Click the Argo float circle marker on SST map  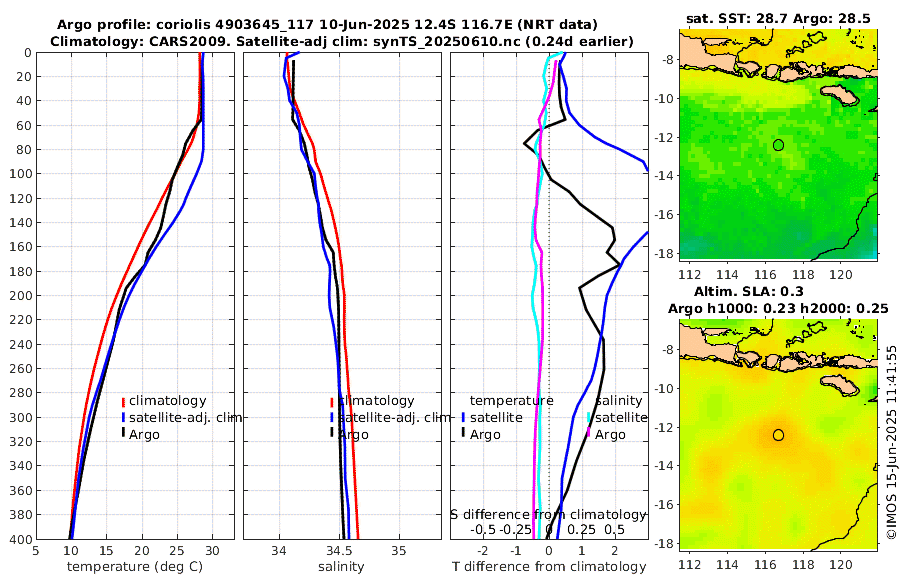(x=778, y=145)
